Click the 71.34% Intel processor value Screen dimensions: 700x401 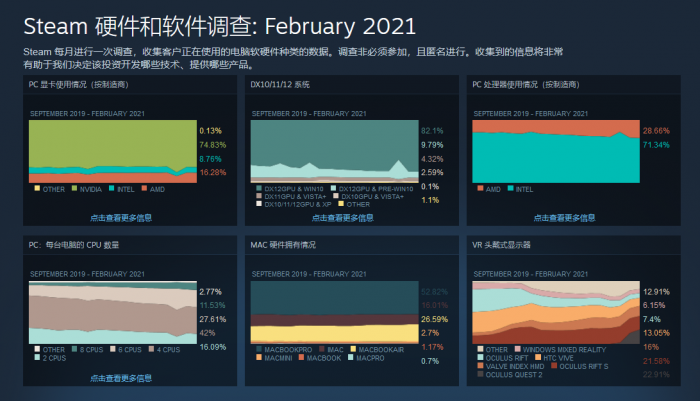click(x=656, y=145)
